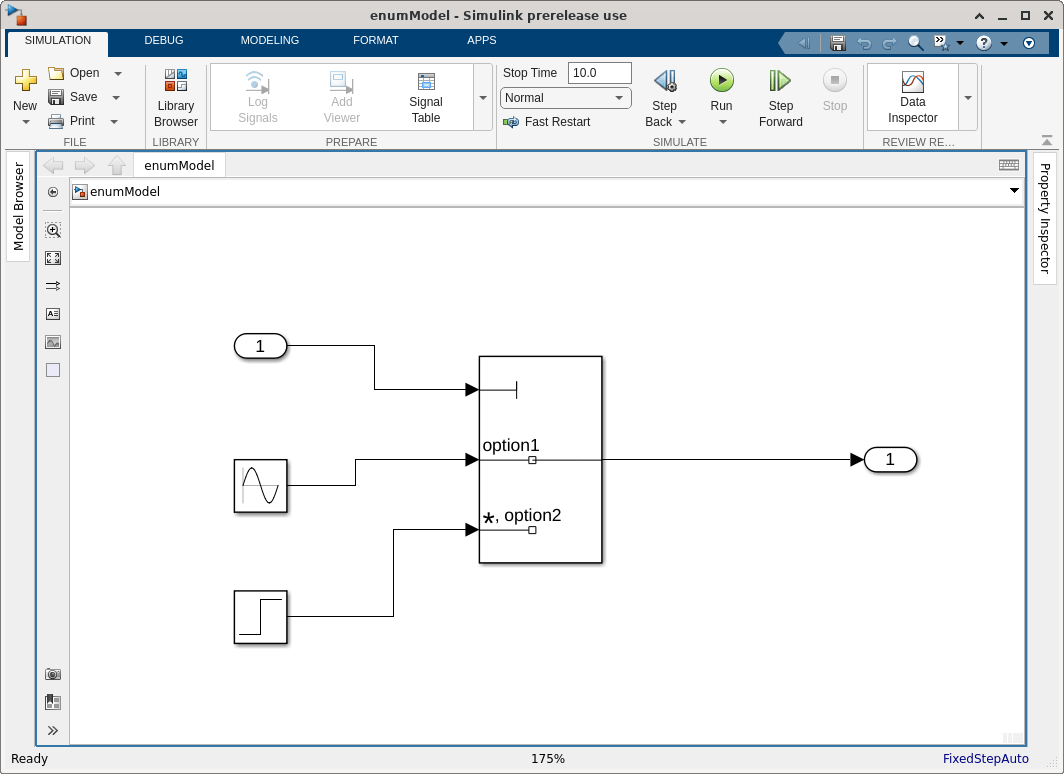1064x774 pixels.
Task: Expand the Open dropdown arrow
Action: coord(118,73)
